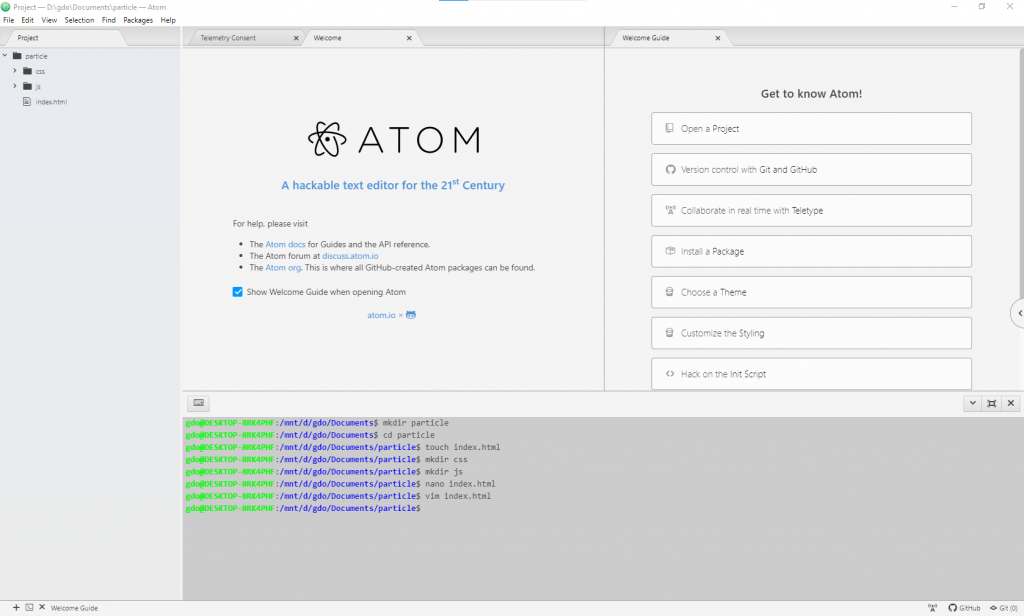Click the "A hackable text editor" tagline
The image size is (1024, 616).
(393, 185)
